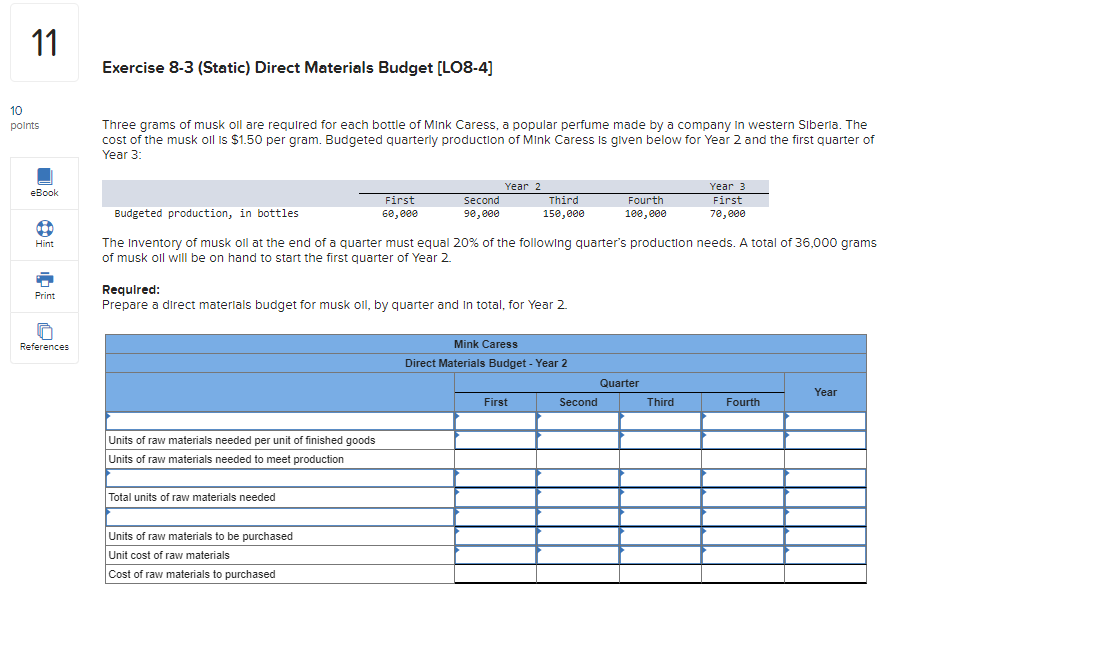Select the question number 11 tile

tap(43, 42)
